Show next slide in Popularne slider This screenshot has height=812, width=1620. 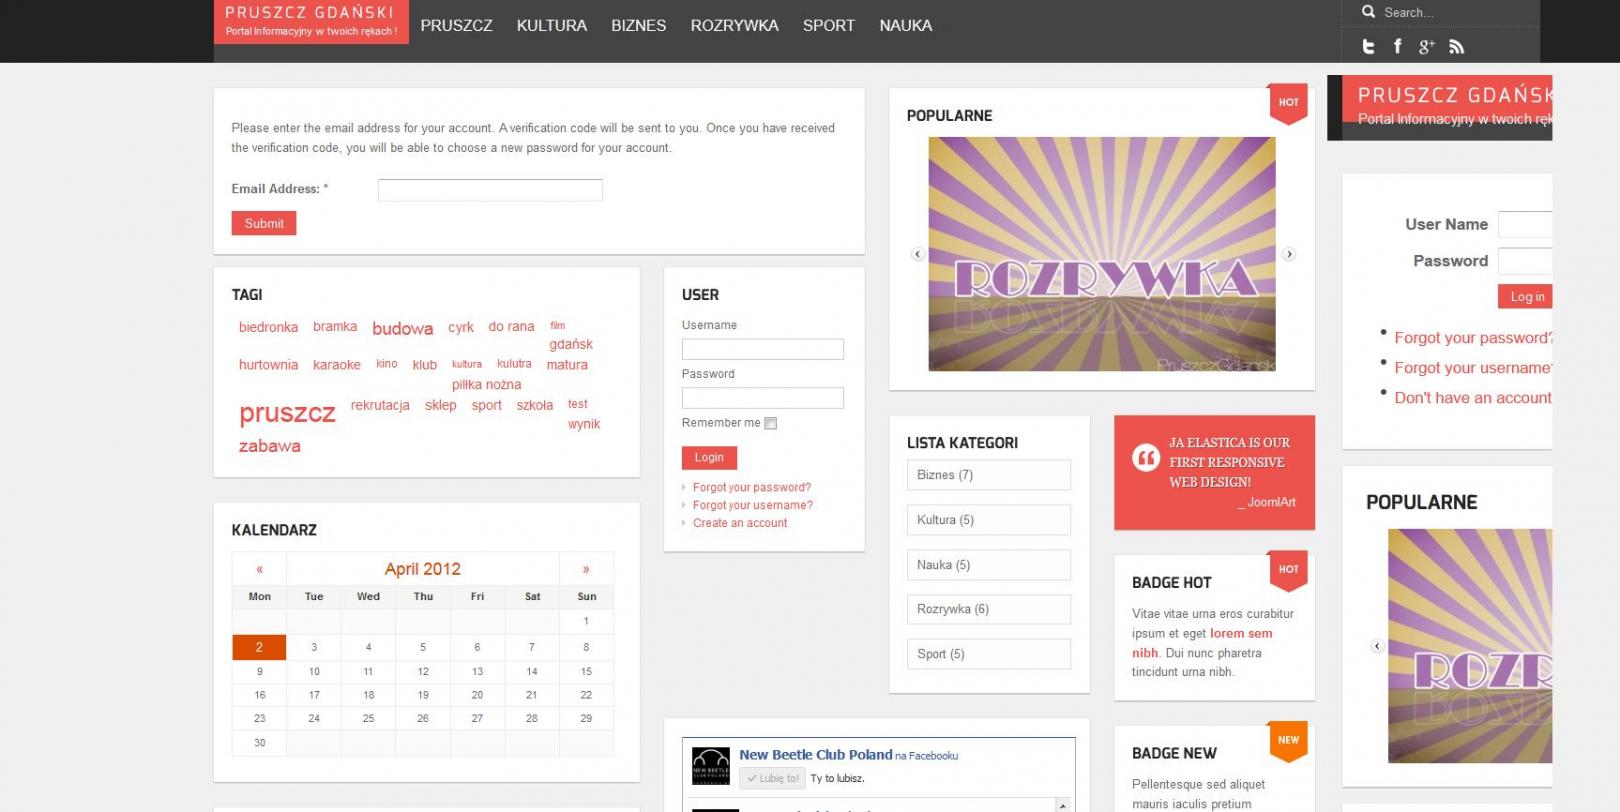(1289, 254)
